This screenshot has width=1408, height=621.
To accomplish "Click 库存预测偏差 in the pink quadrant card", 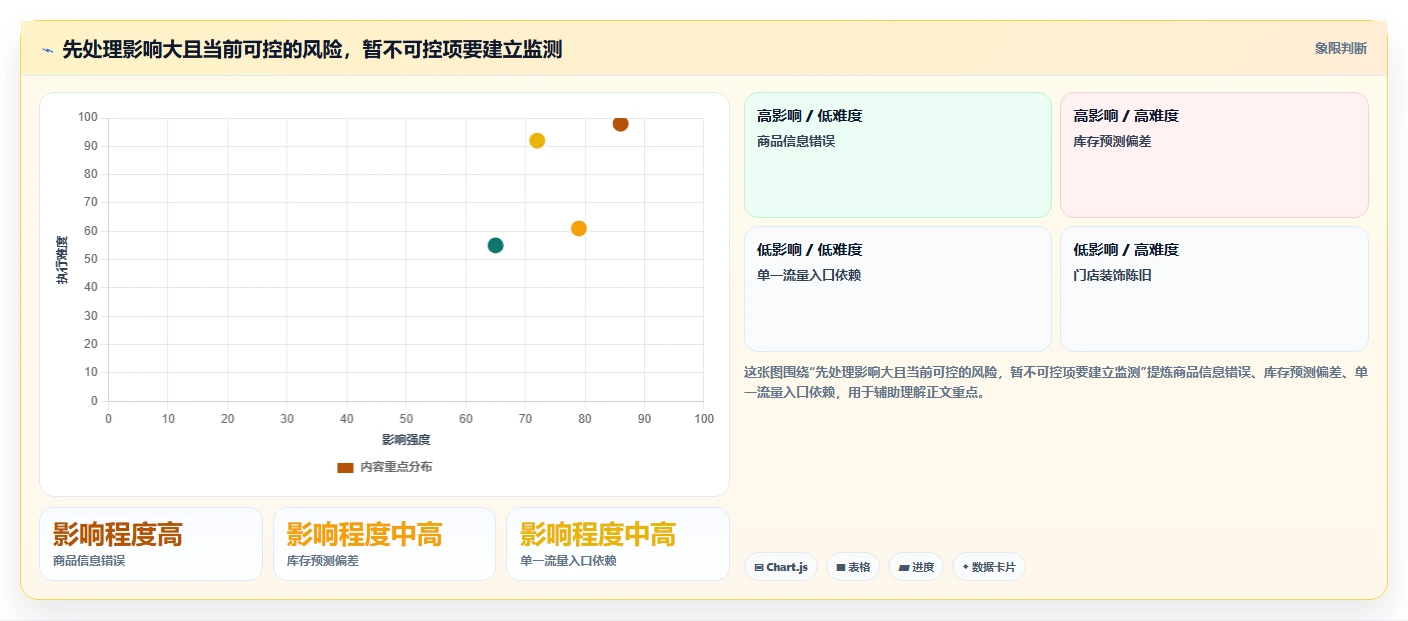I will [1113, 141].
